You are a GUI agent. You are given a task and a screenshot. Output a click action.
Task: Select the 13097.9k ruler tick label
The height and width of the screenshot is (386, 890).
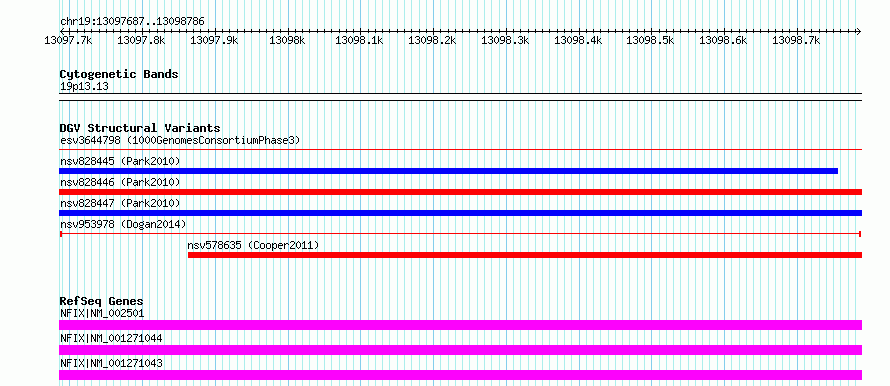[213, 40]
